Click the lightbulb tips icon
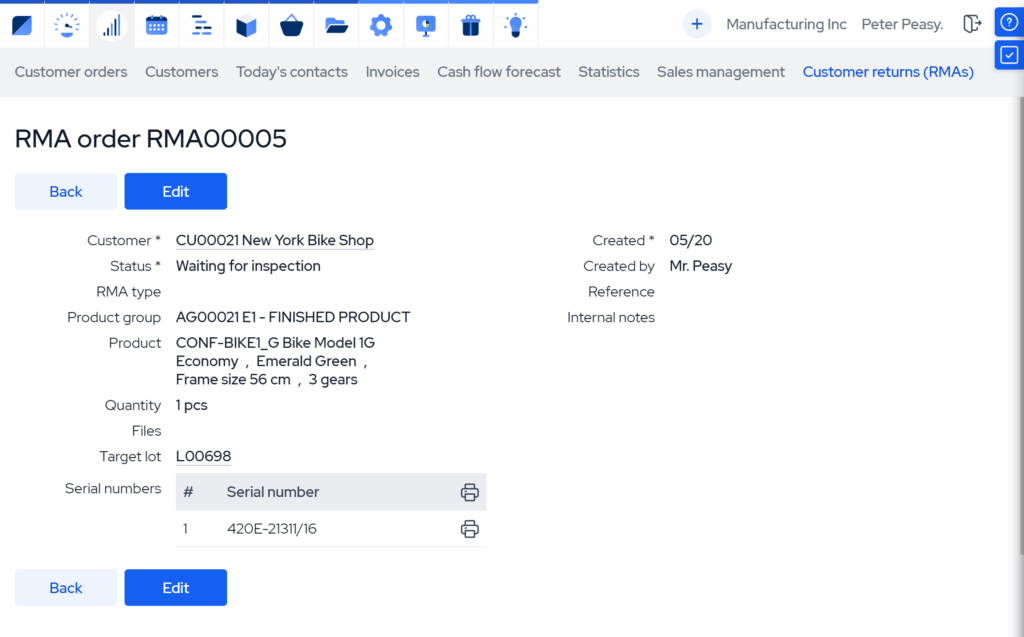The width and height of the screenshot is (1024, 637). point(515,24)
